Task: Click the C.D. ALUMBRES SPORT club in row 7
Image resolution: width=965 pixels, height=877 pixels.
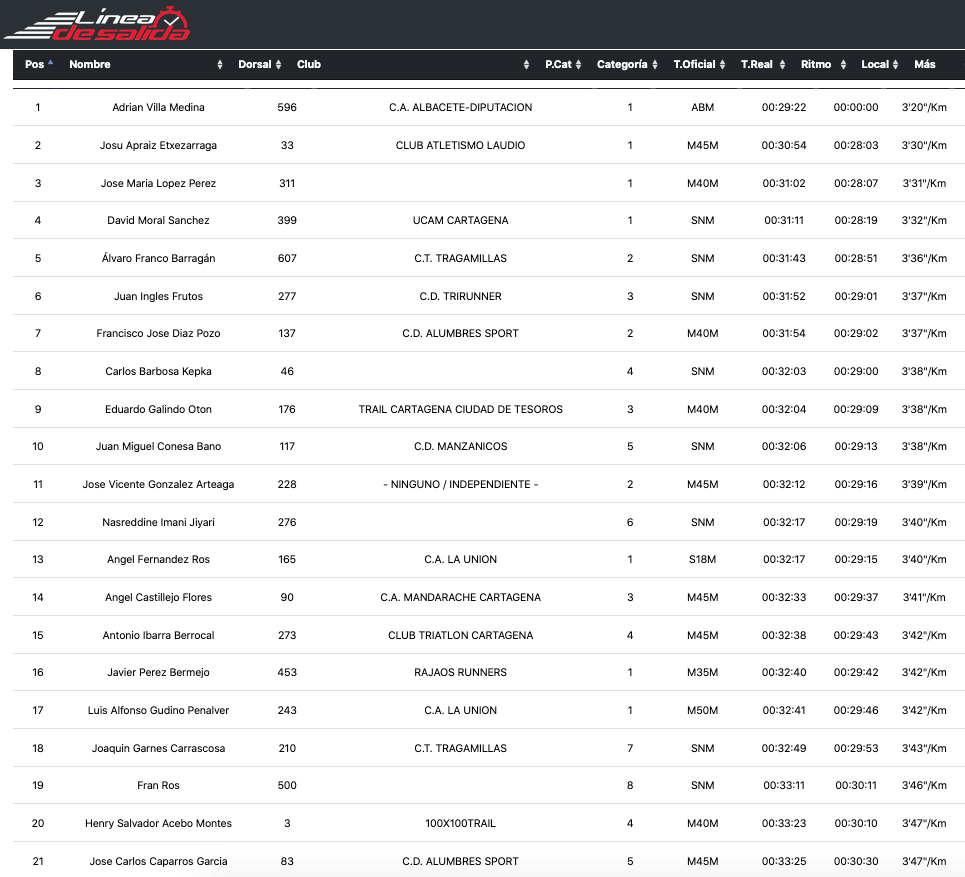Action: [460, 334]
